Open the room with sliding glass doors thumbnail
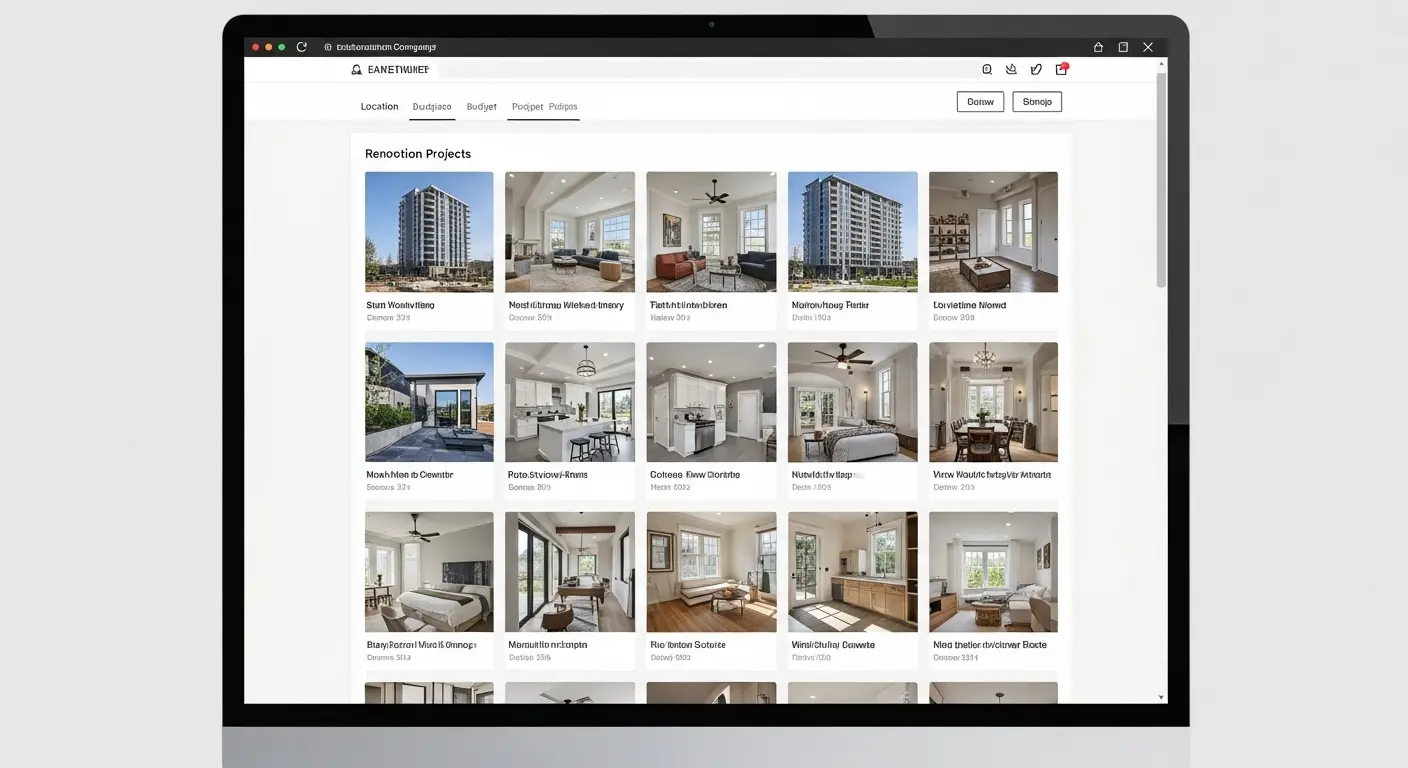The width and height of the screenshot is (1408, 768). [570, 572]
